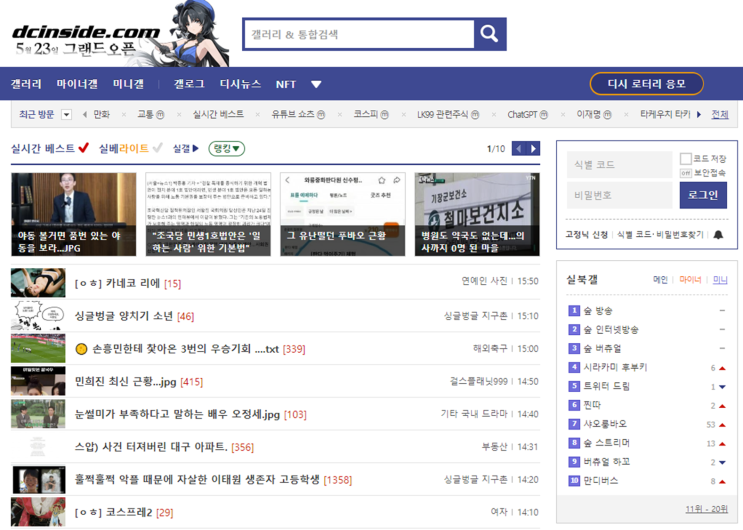
Task: Select the 메인 tab in 실북갤
Action: click(660, 280)
